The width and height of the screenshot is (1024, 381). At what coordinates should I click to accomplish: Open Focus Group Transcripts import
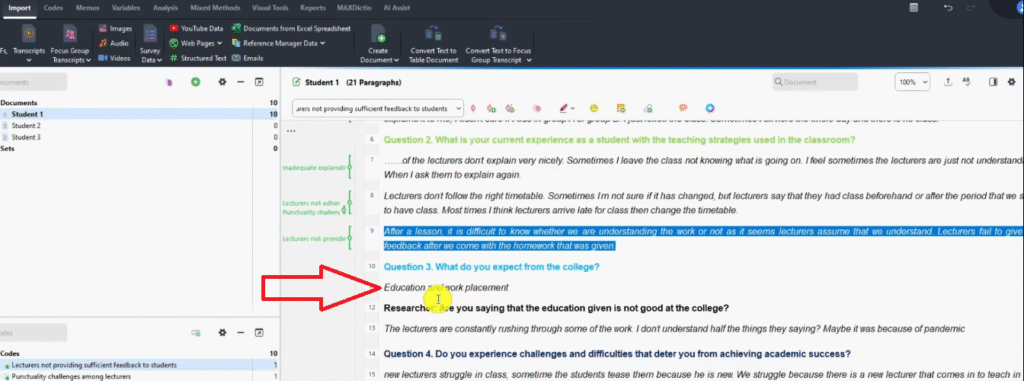71,44
